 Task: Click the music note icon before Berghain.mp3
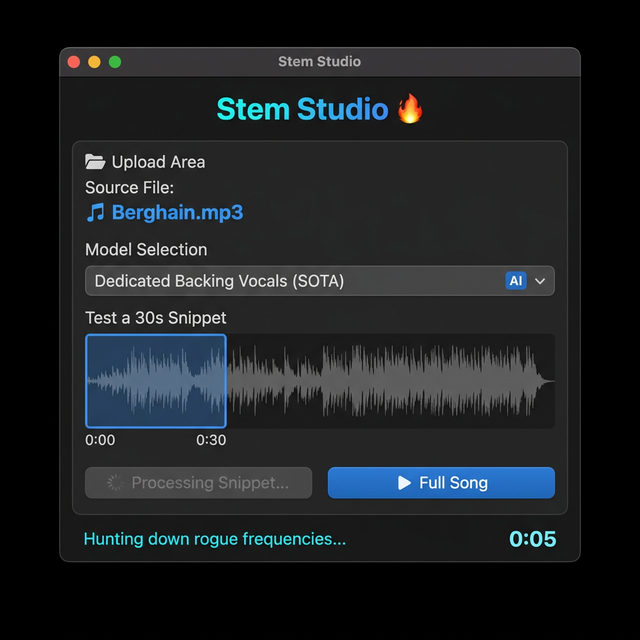(96, 213)
